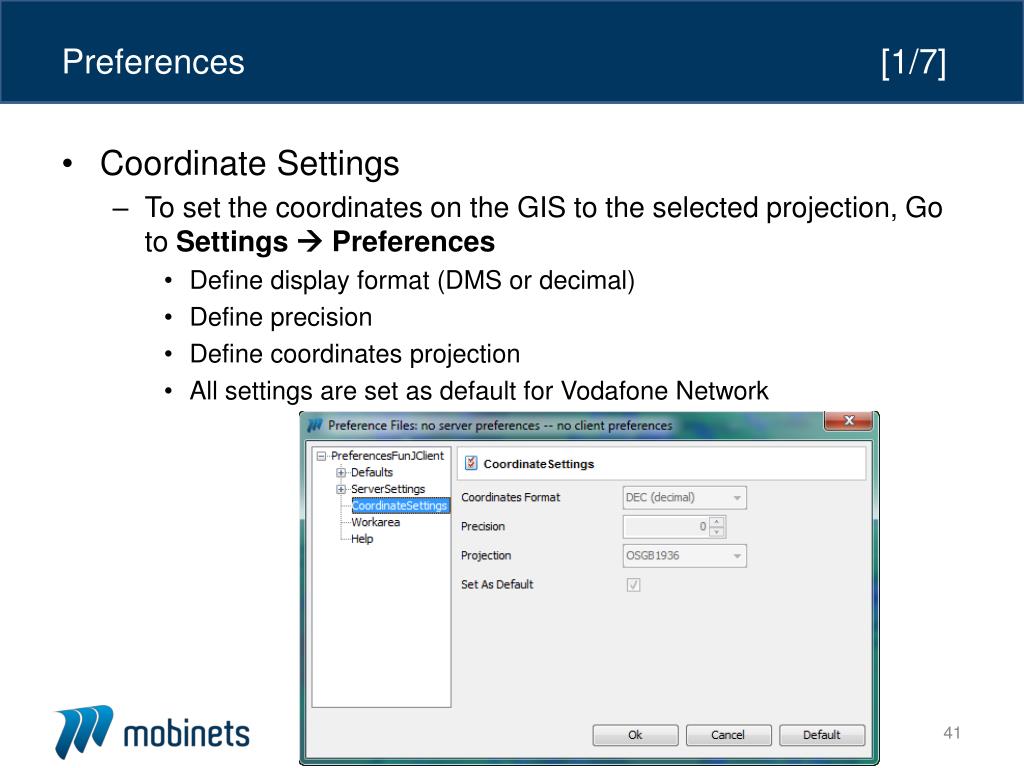Click the CoordinateSettings header icon
The width and height of the screenshot is (1024, 768).
point(471,463)
